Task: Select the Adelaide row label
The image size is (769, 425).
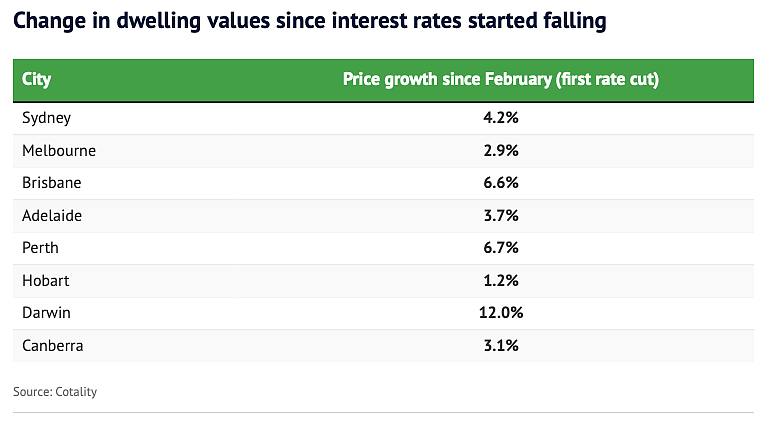Action: [x=52, y=216]
